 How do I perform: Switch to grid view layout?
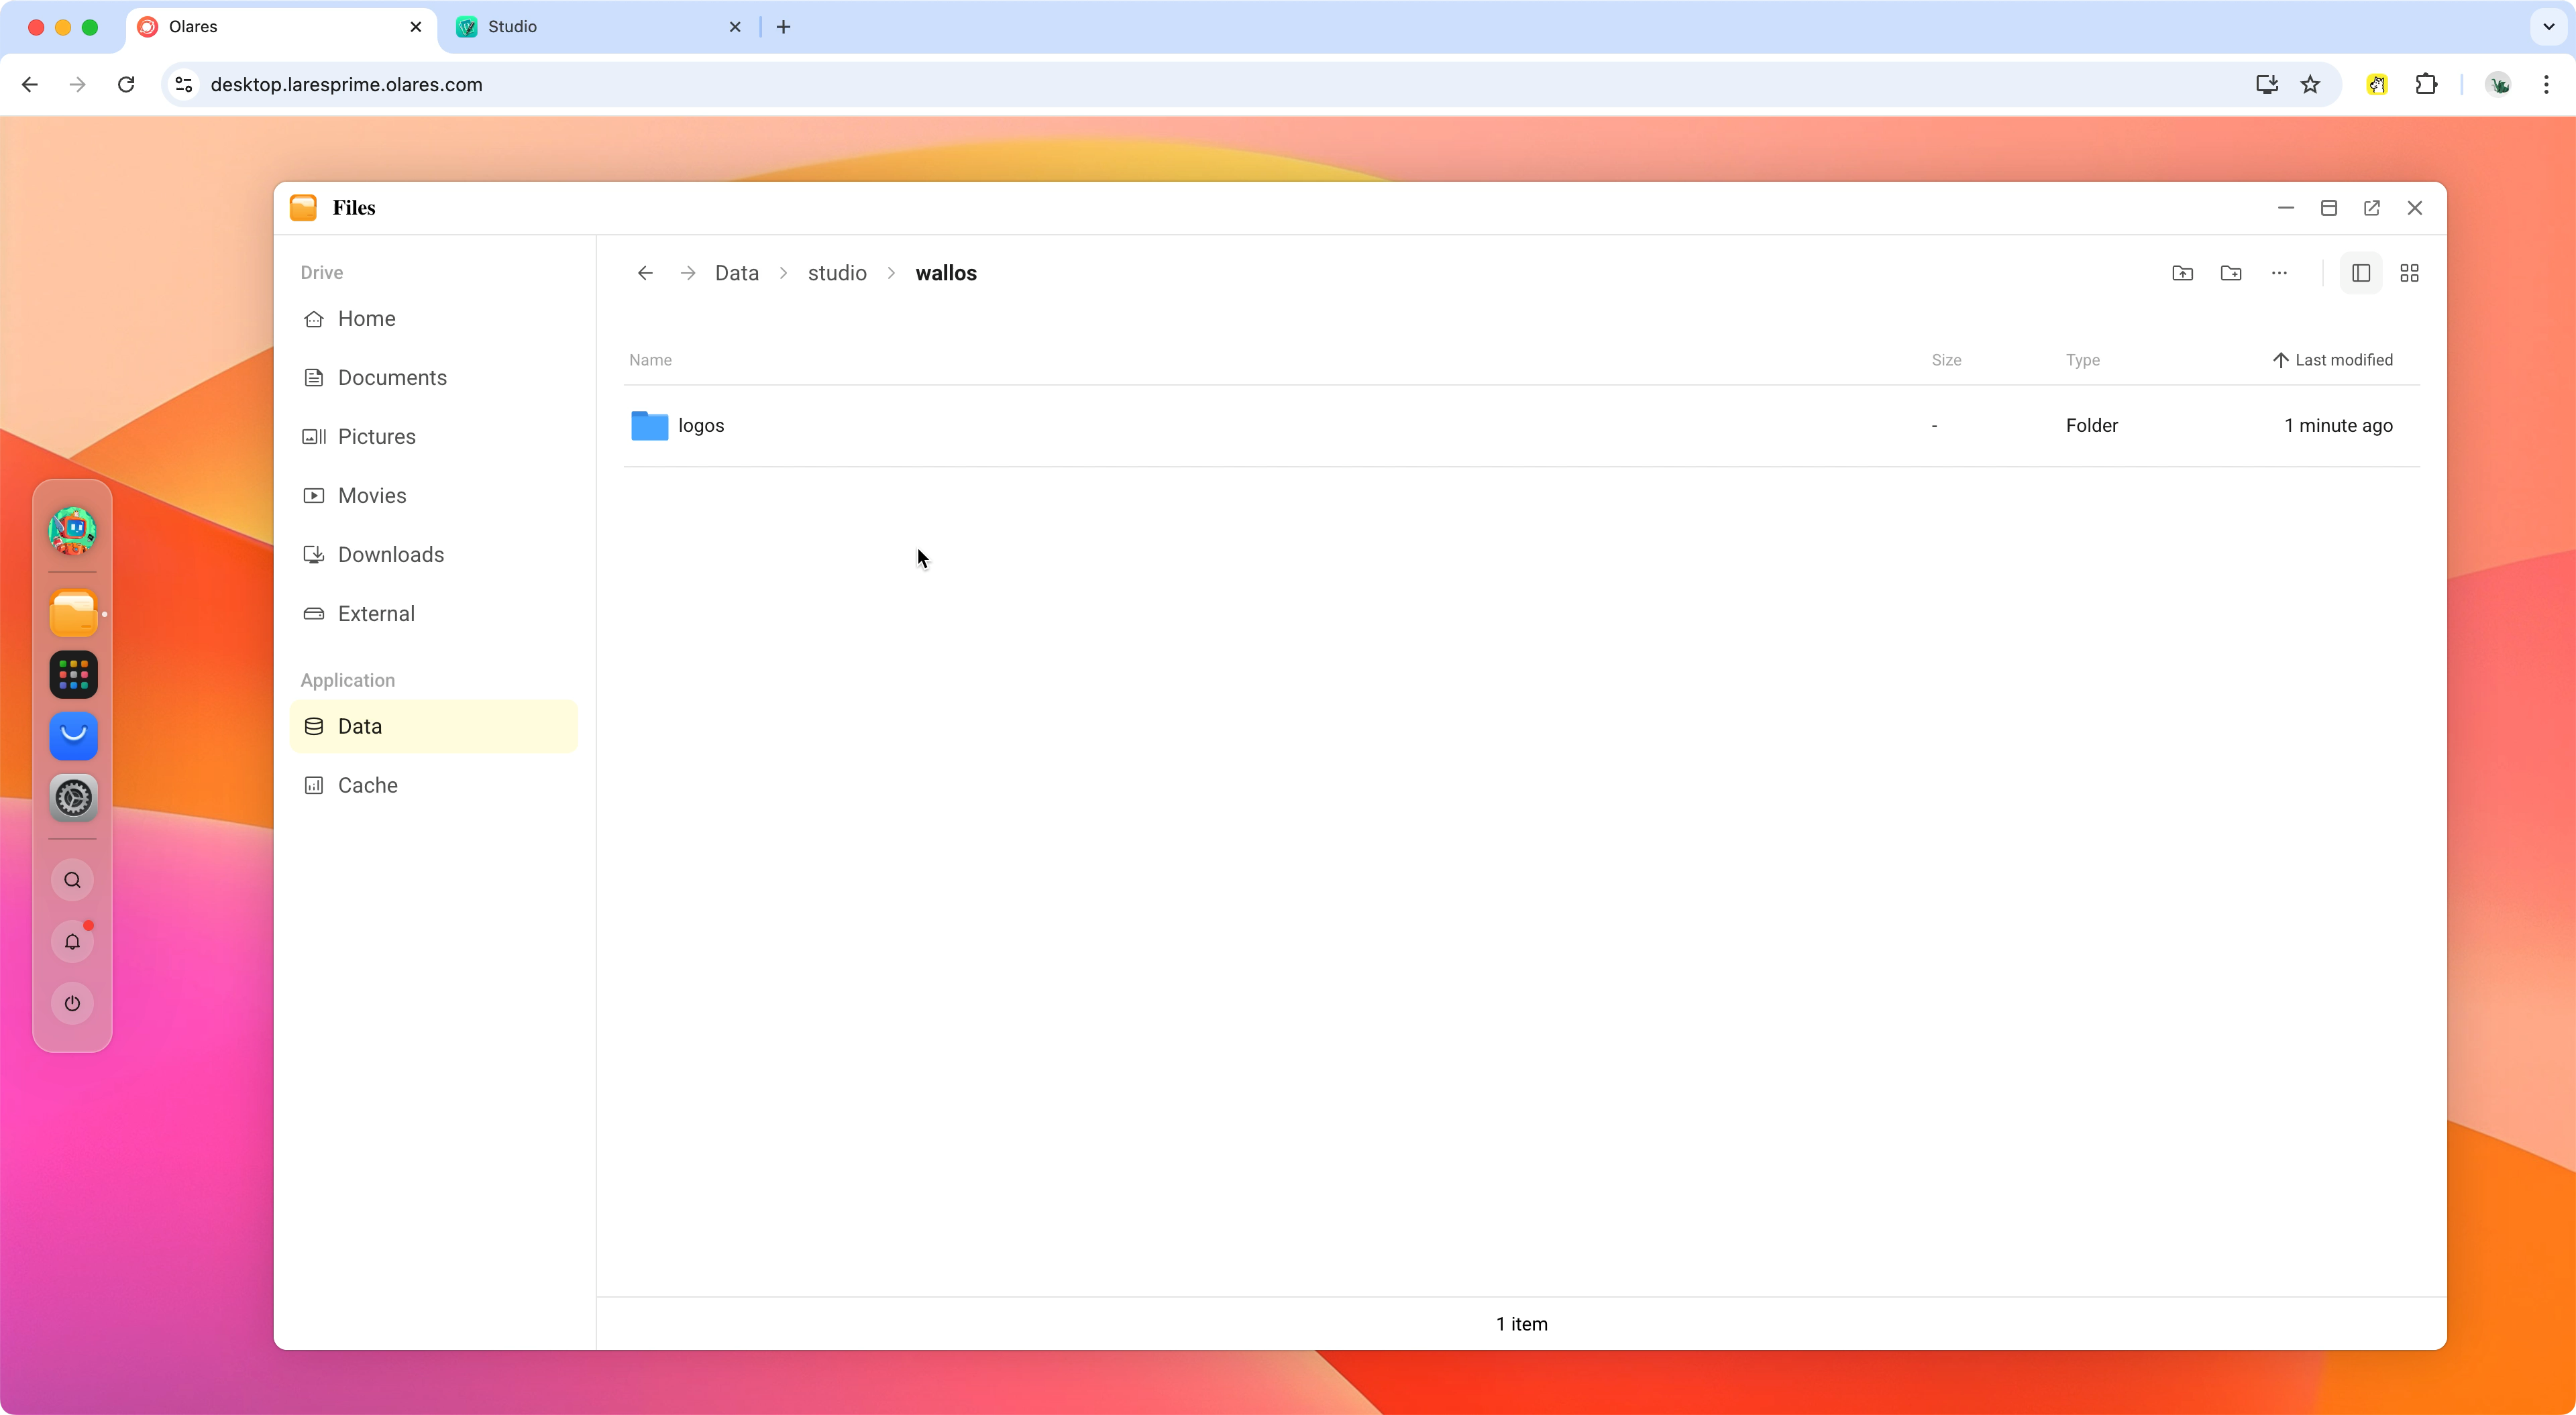pos(2410,272)
